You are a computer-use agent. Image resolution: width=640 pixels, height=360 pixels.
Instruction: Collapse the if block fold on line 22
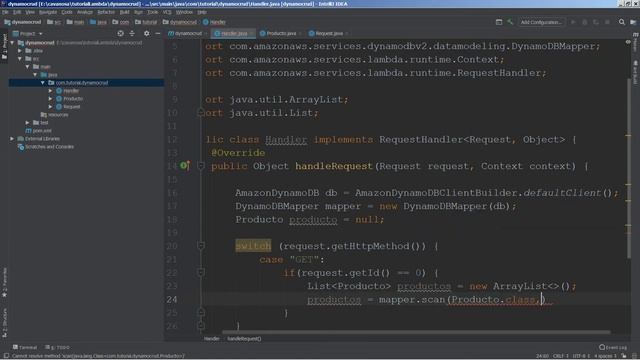tap(200, 272)
